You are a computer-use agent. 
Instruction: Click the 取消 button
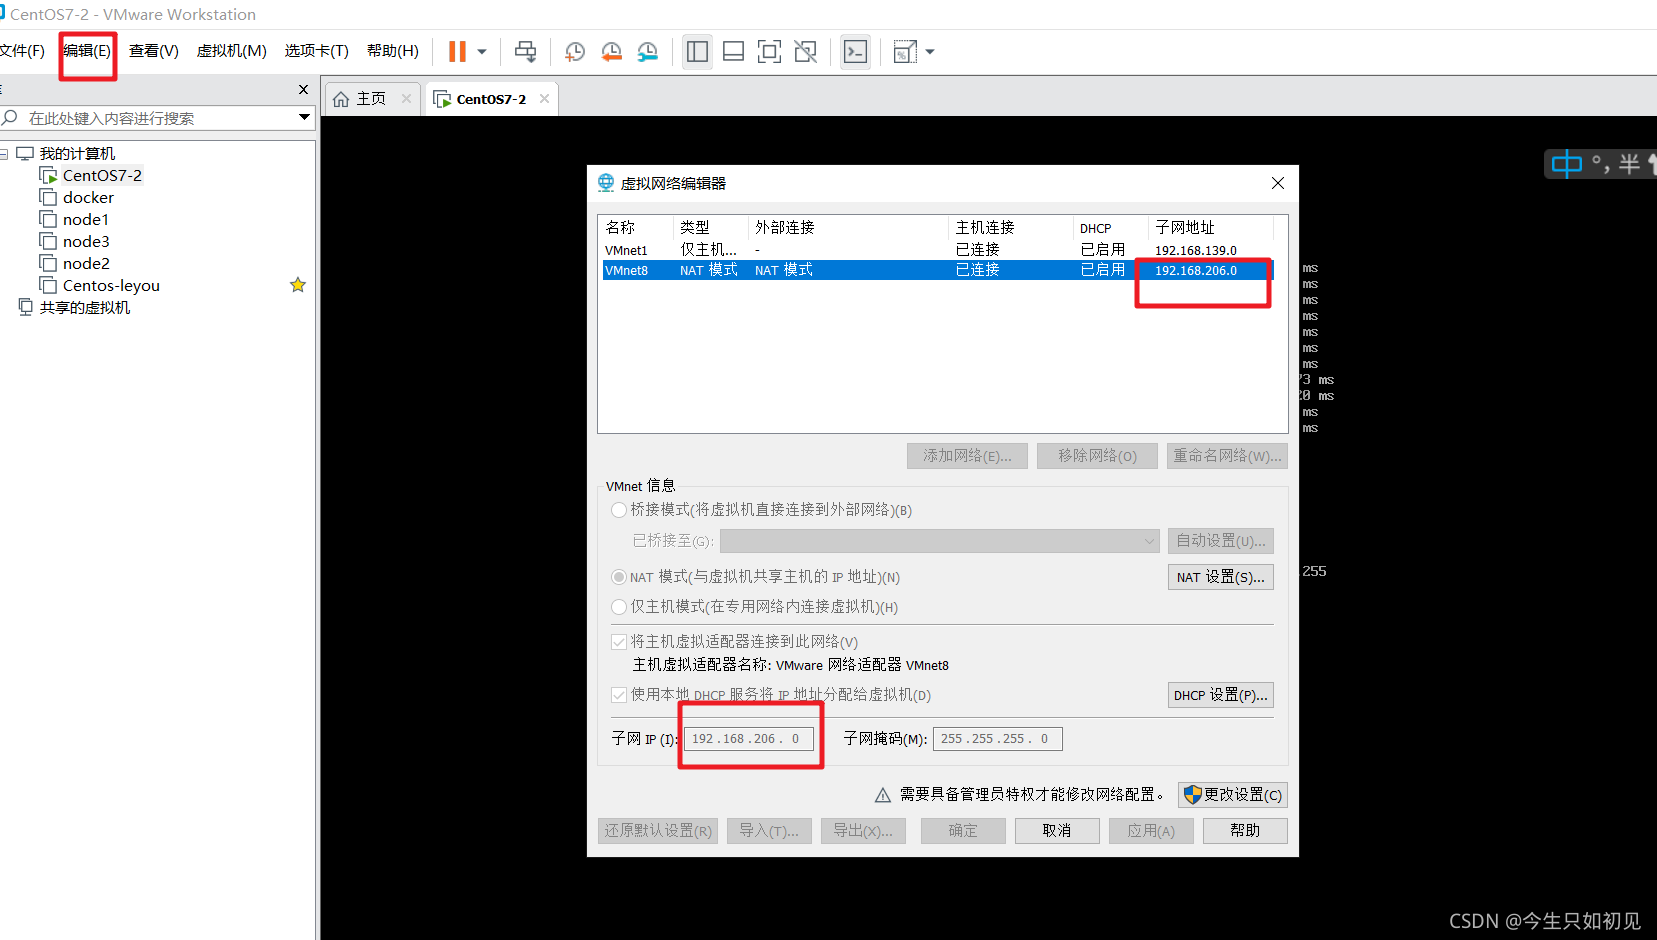coord(1057,831)
